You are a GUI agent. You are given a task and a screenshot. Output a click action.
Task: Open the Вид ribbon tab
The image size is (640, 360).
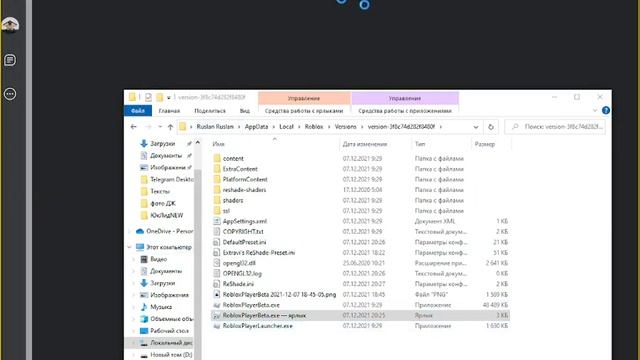tap(244, 111)
